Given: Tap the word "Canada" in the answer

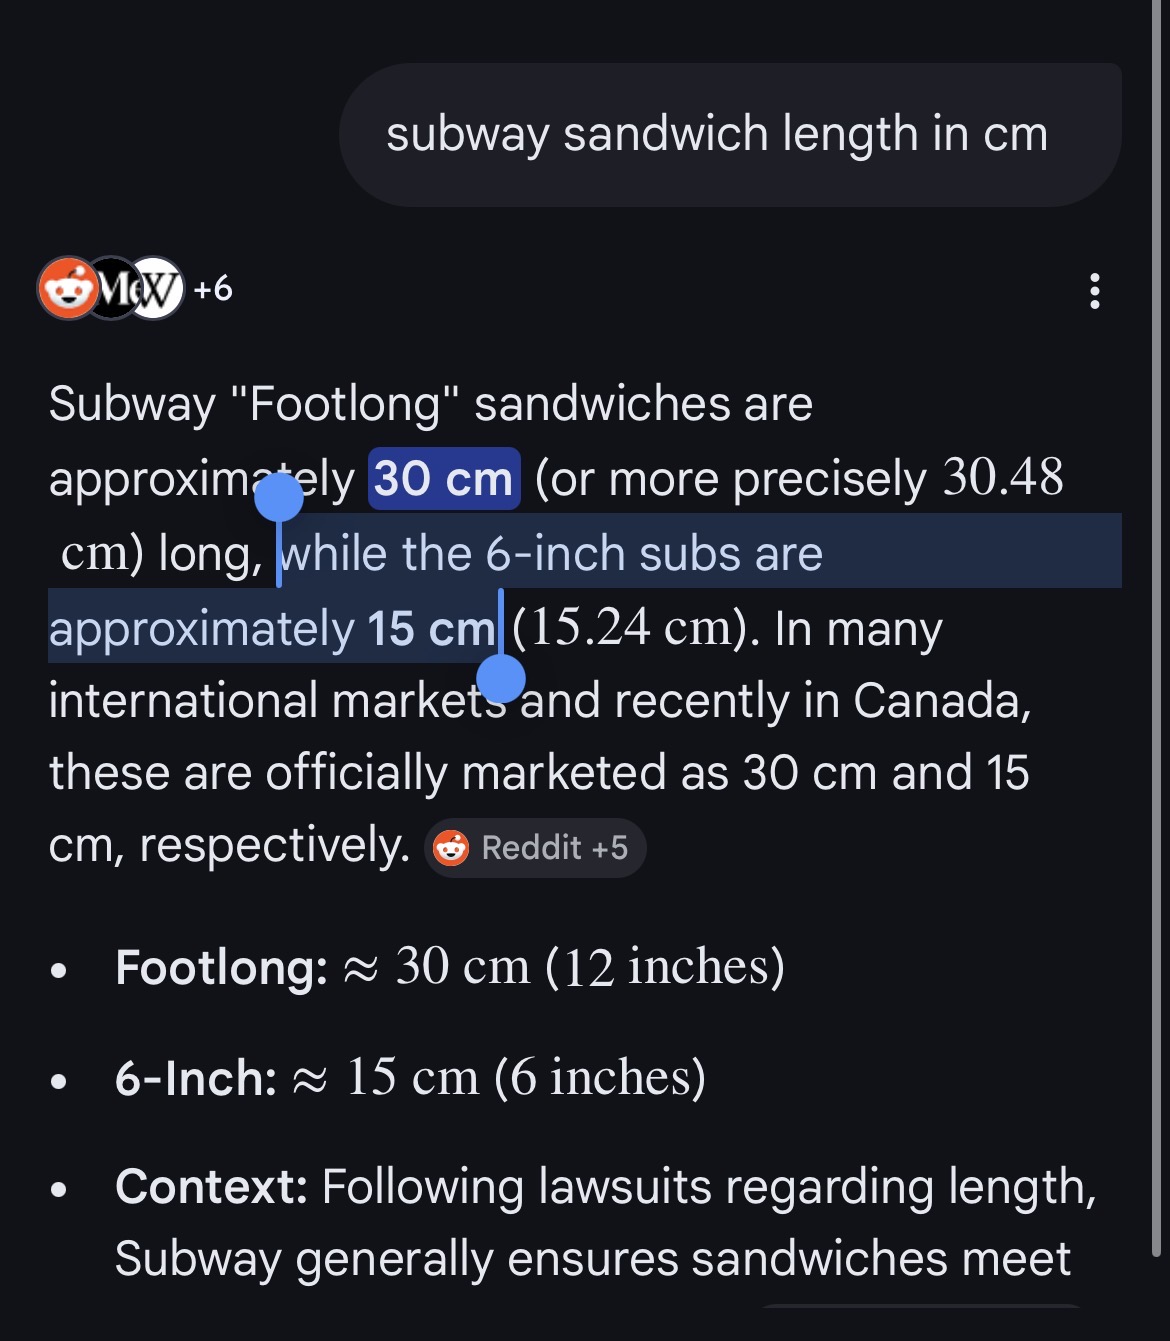Looking at the screenshot, I should coord(938,701).
